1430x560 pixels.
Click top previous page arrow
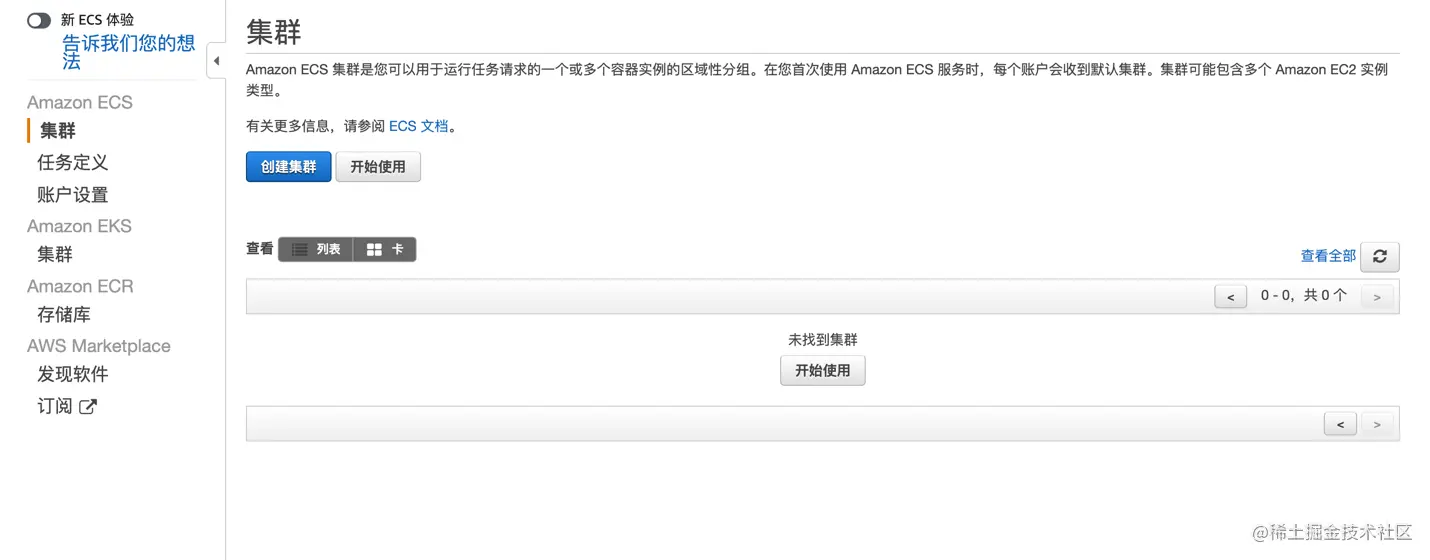[1230, 297]
